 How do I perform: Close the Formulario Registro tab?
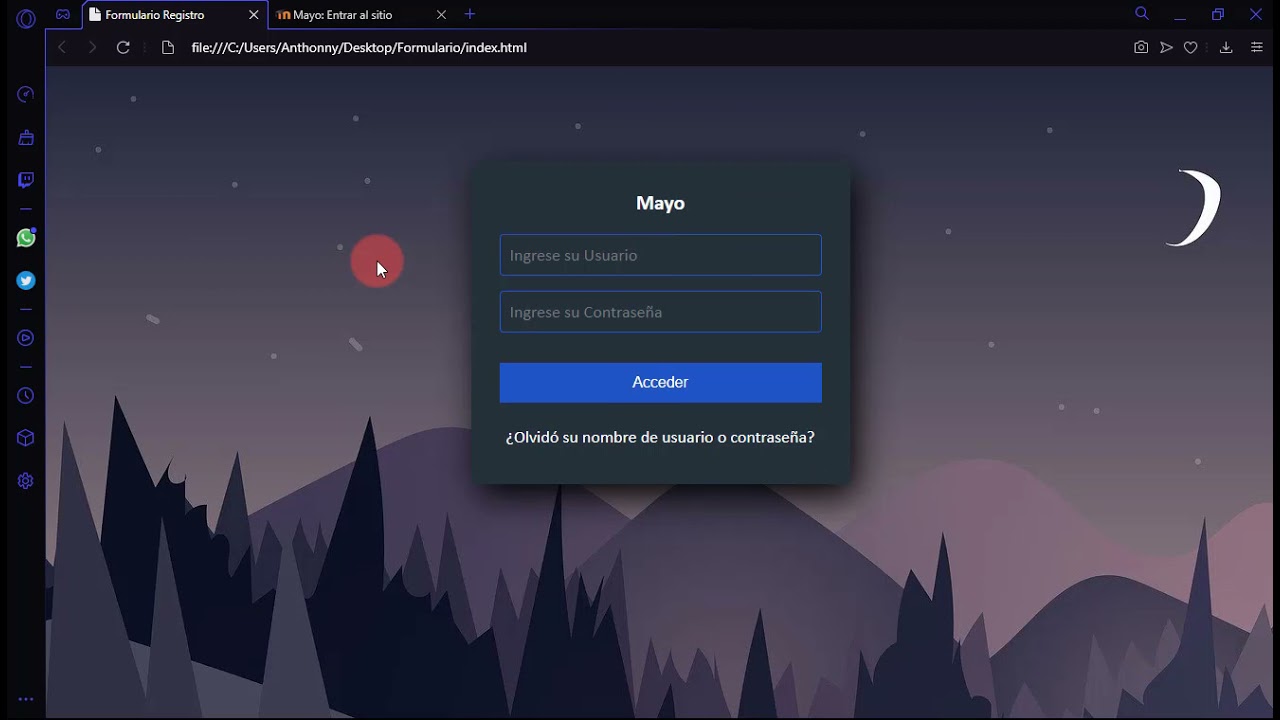coord(253,15)
